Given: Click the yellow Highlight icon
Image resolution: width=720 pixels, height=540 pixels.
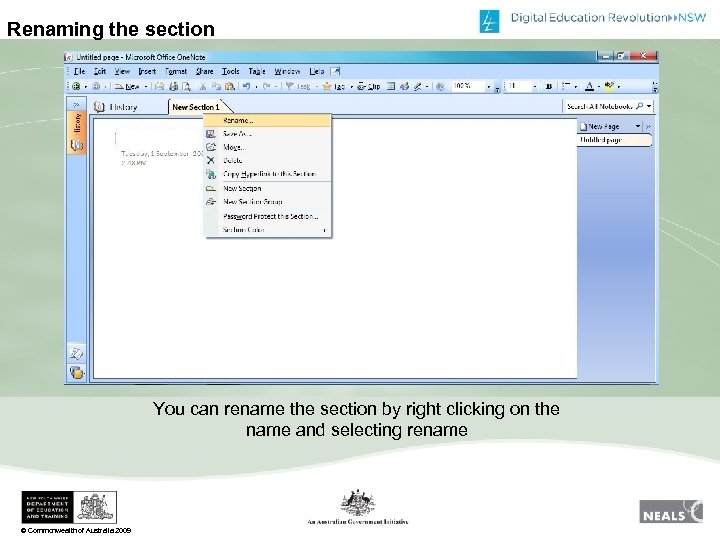Looking at the screenshot, I should [609, 86].
